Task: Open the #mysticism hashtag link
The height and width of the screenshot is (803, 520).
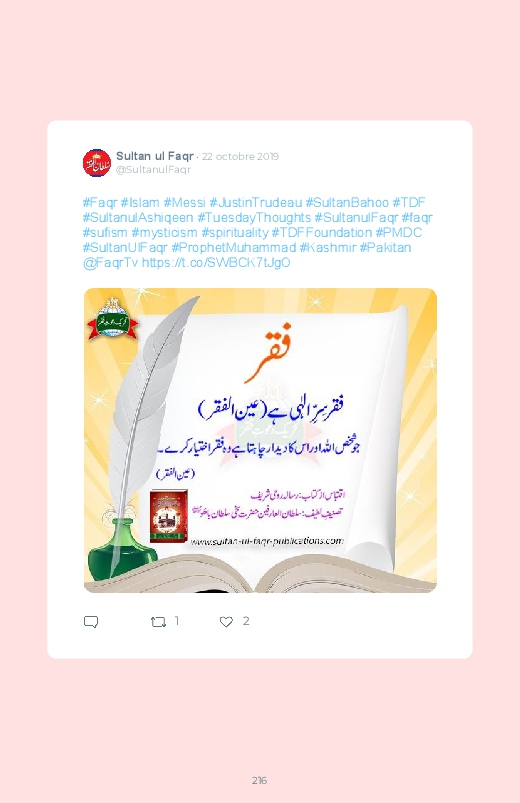Action: coord(164,233)
